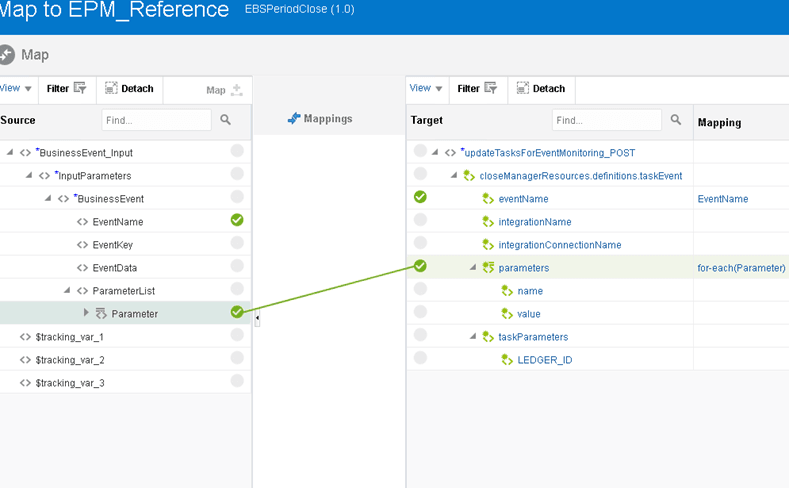Expand the Parameter node in source tree
This screenshot has width=789, height=488.
coord(86,313)
